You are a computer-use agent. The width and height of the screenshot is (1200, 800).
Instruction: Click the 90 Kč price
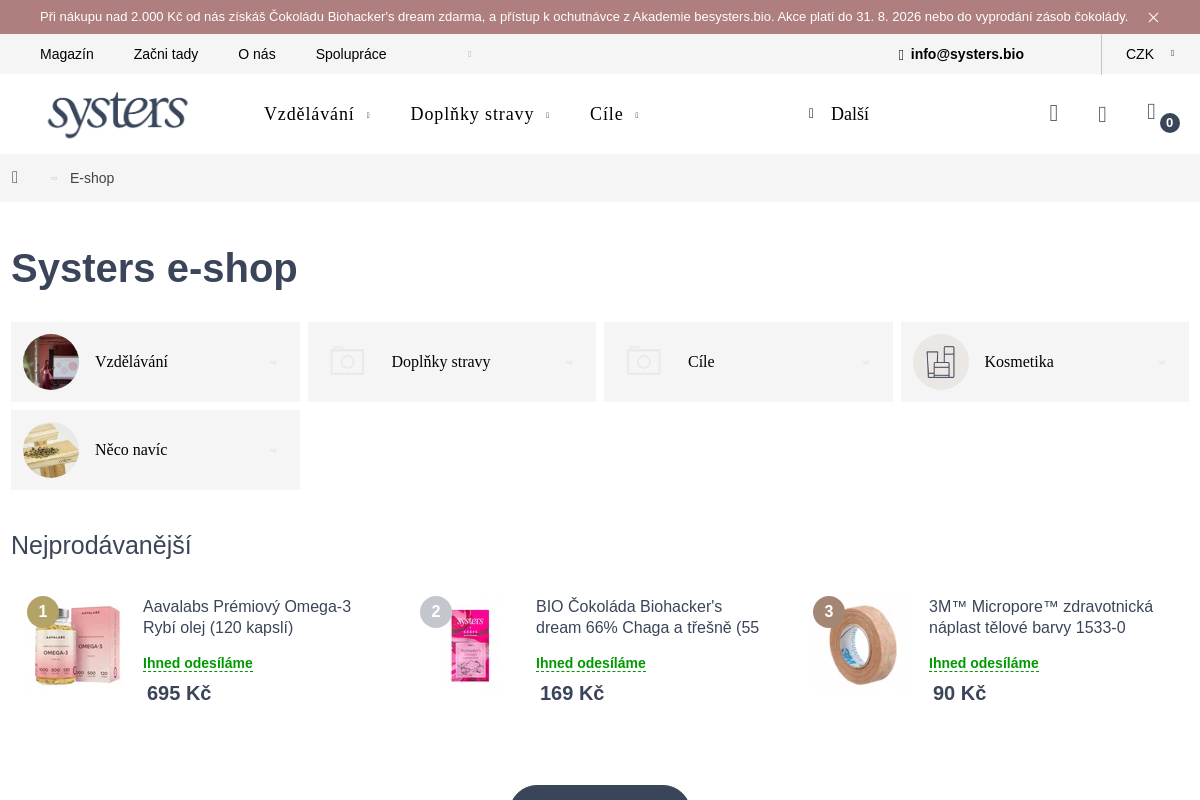click(x=959, y=693)
